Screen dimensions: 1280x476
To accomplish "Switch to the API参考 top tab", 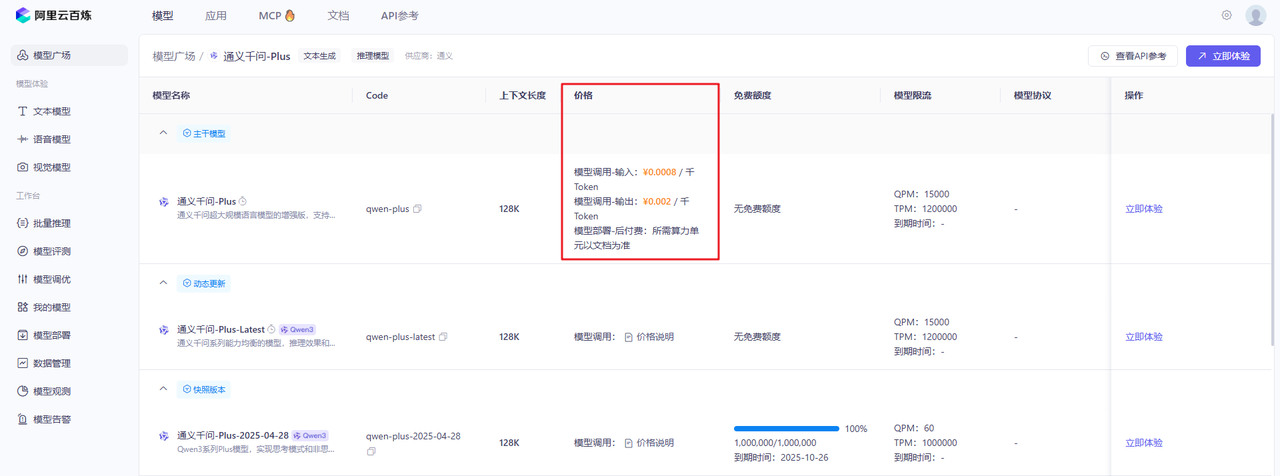I will pyautogui.click(x=400, y=15).
